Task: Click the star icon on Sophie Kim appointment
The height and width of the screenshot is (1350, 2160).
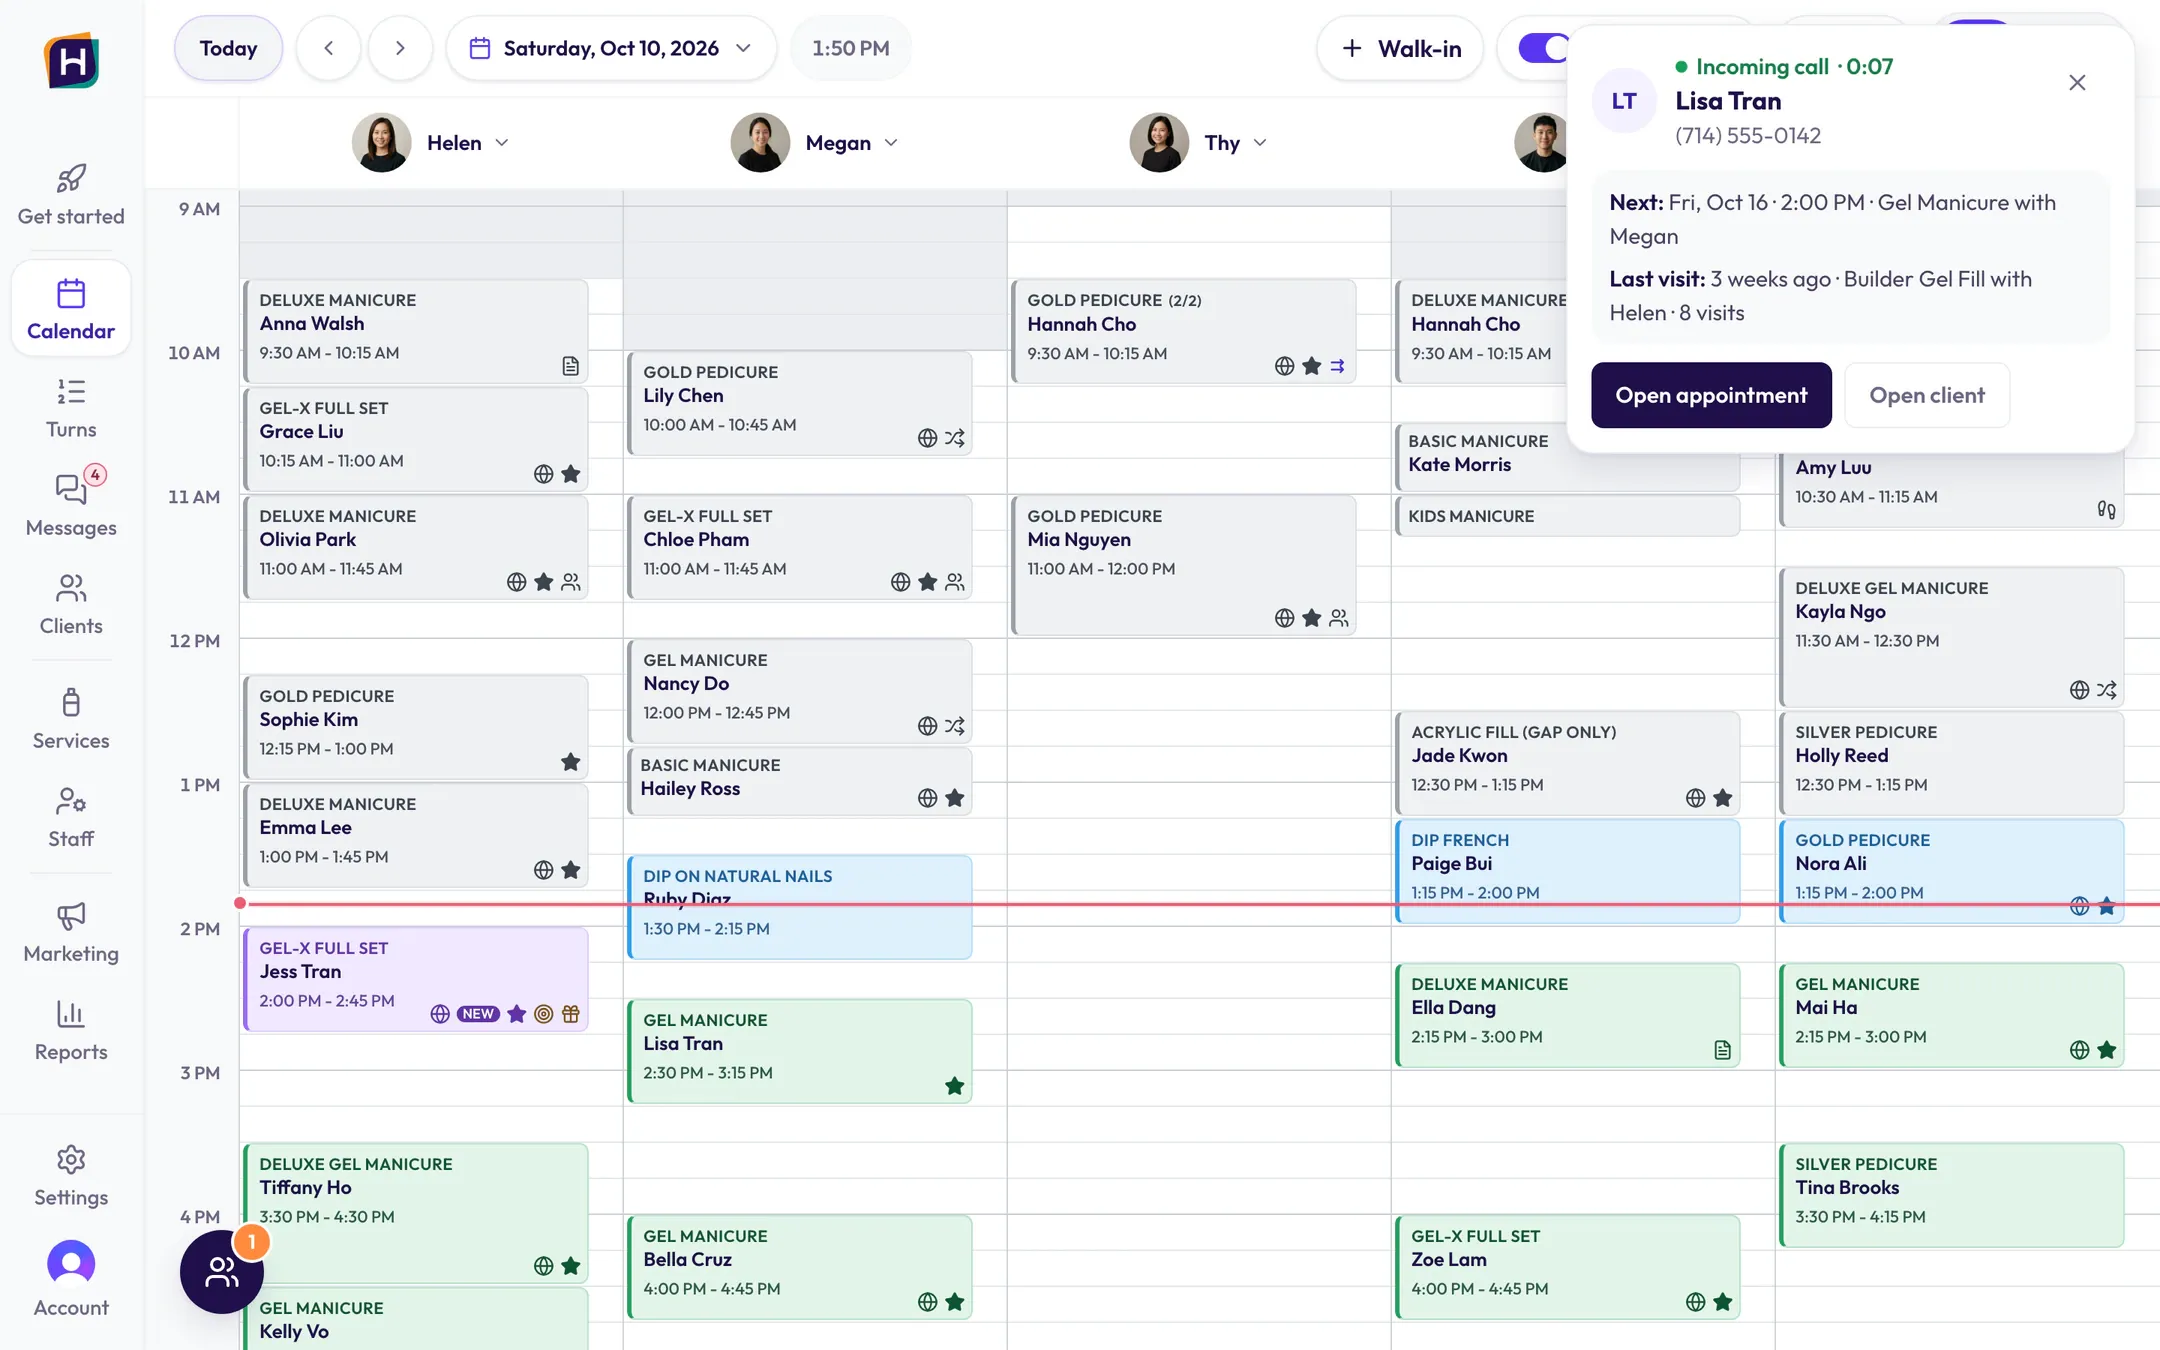Action: point(570,762)
